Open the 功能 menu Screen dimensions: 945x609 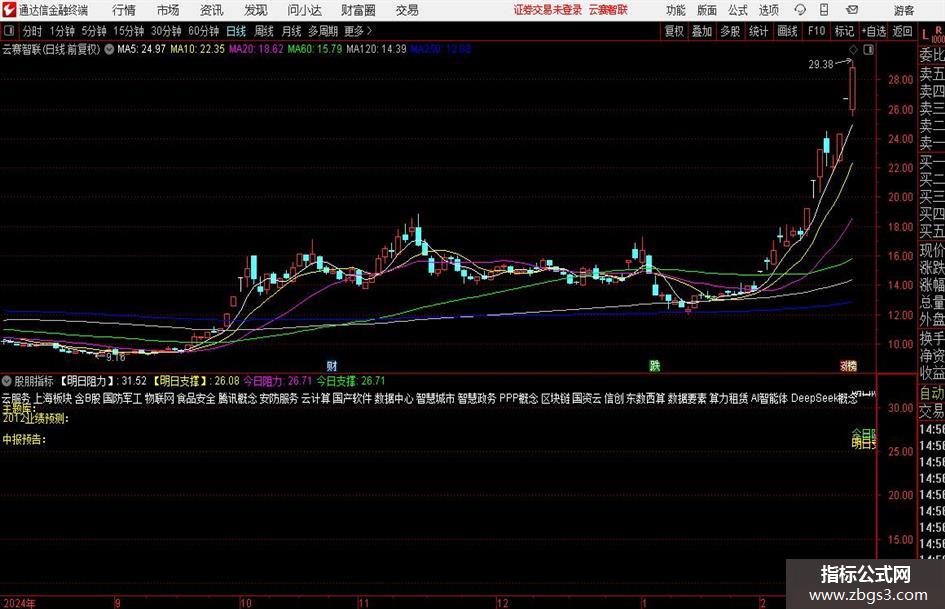(676, 10)
